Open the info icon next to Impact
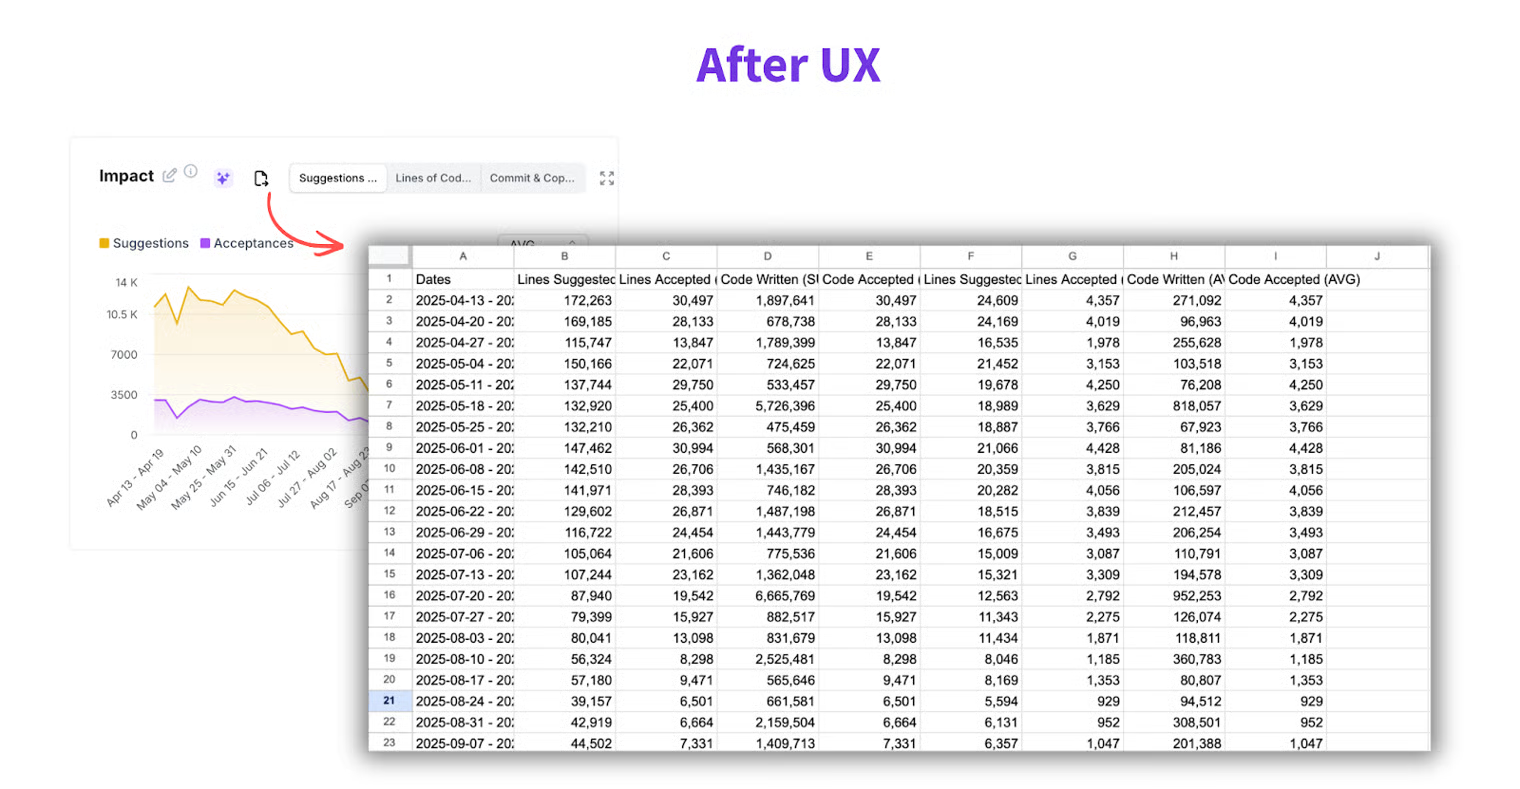Image resolution: width=1520 pixels, height=789 pixels. 190,172
